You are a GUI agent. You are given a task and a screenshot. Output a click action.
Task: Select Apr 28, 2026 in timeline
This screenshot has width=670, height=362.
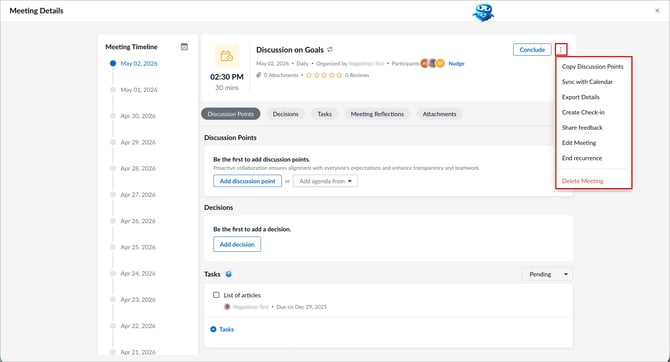pyautogui.click(x=138, y=168)
